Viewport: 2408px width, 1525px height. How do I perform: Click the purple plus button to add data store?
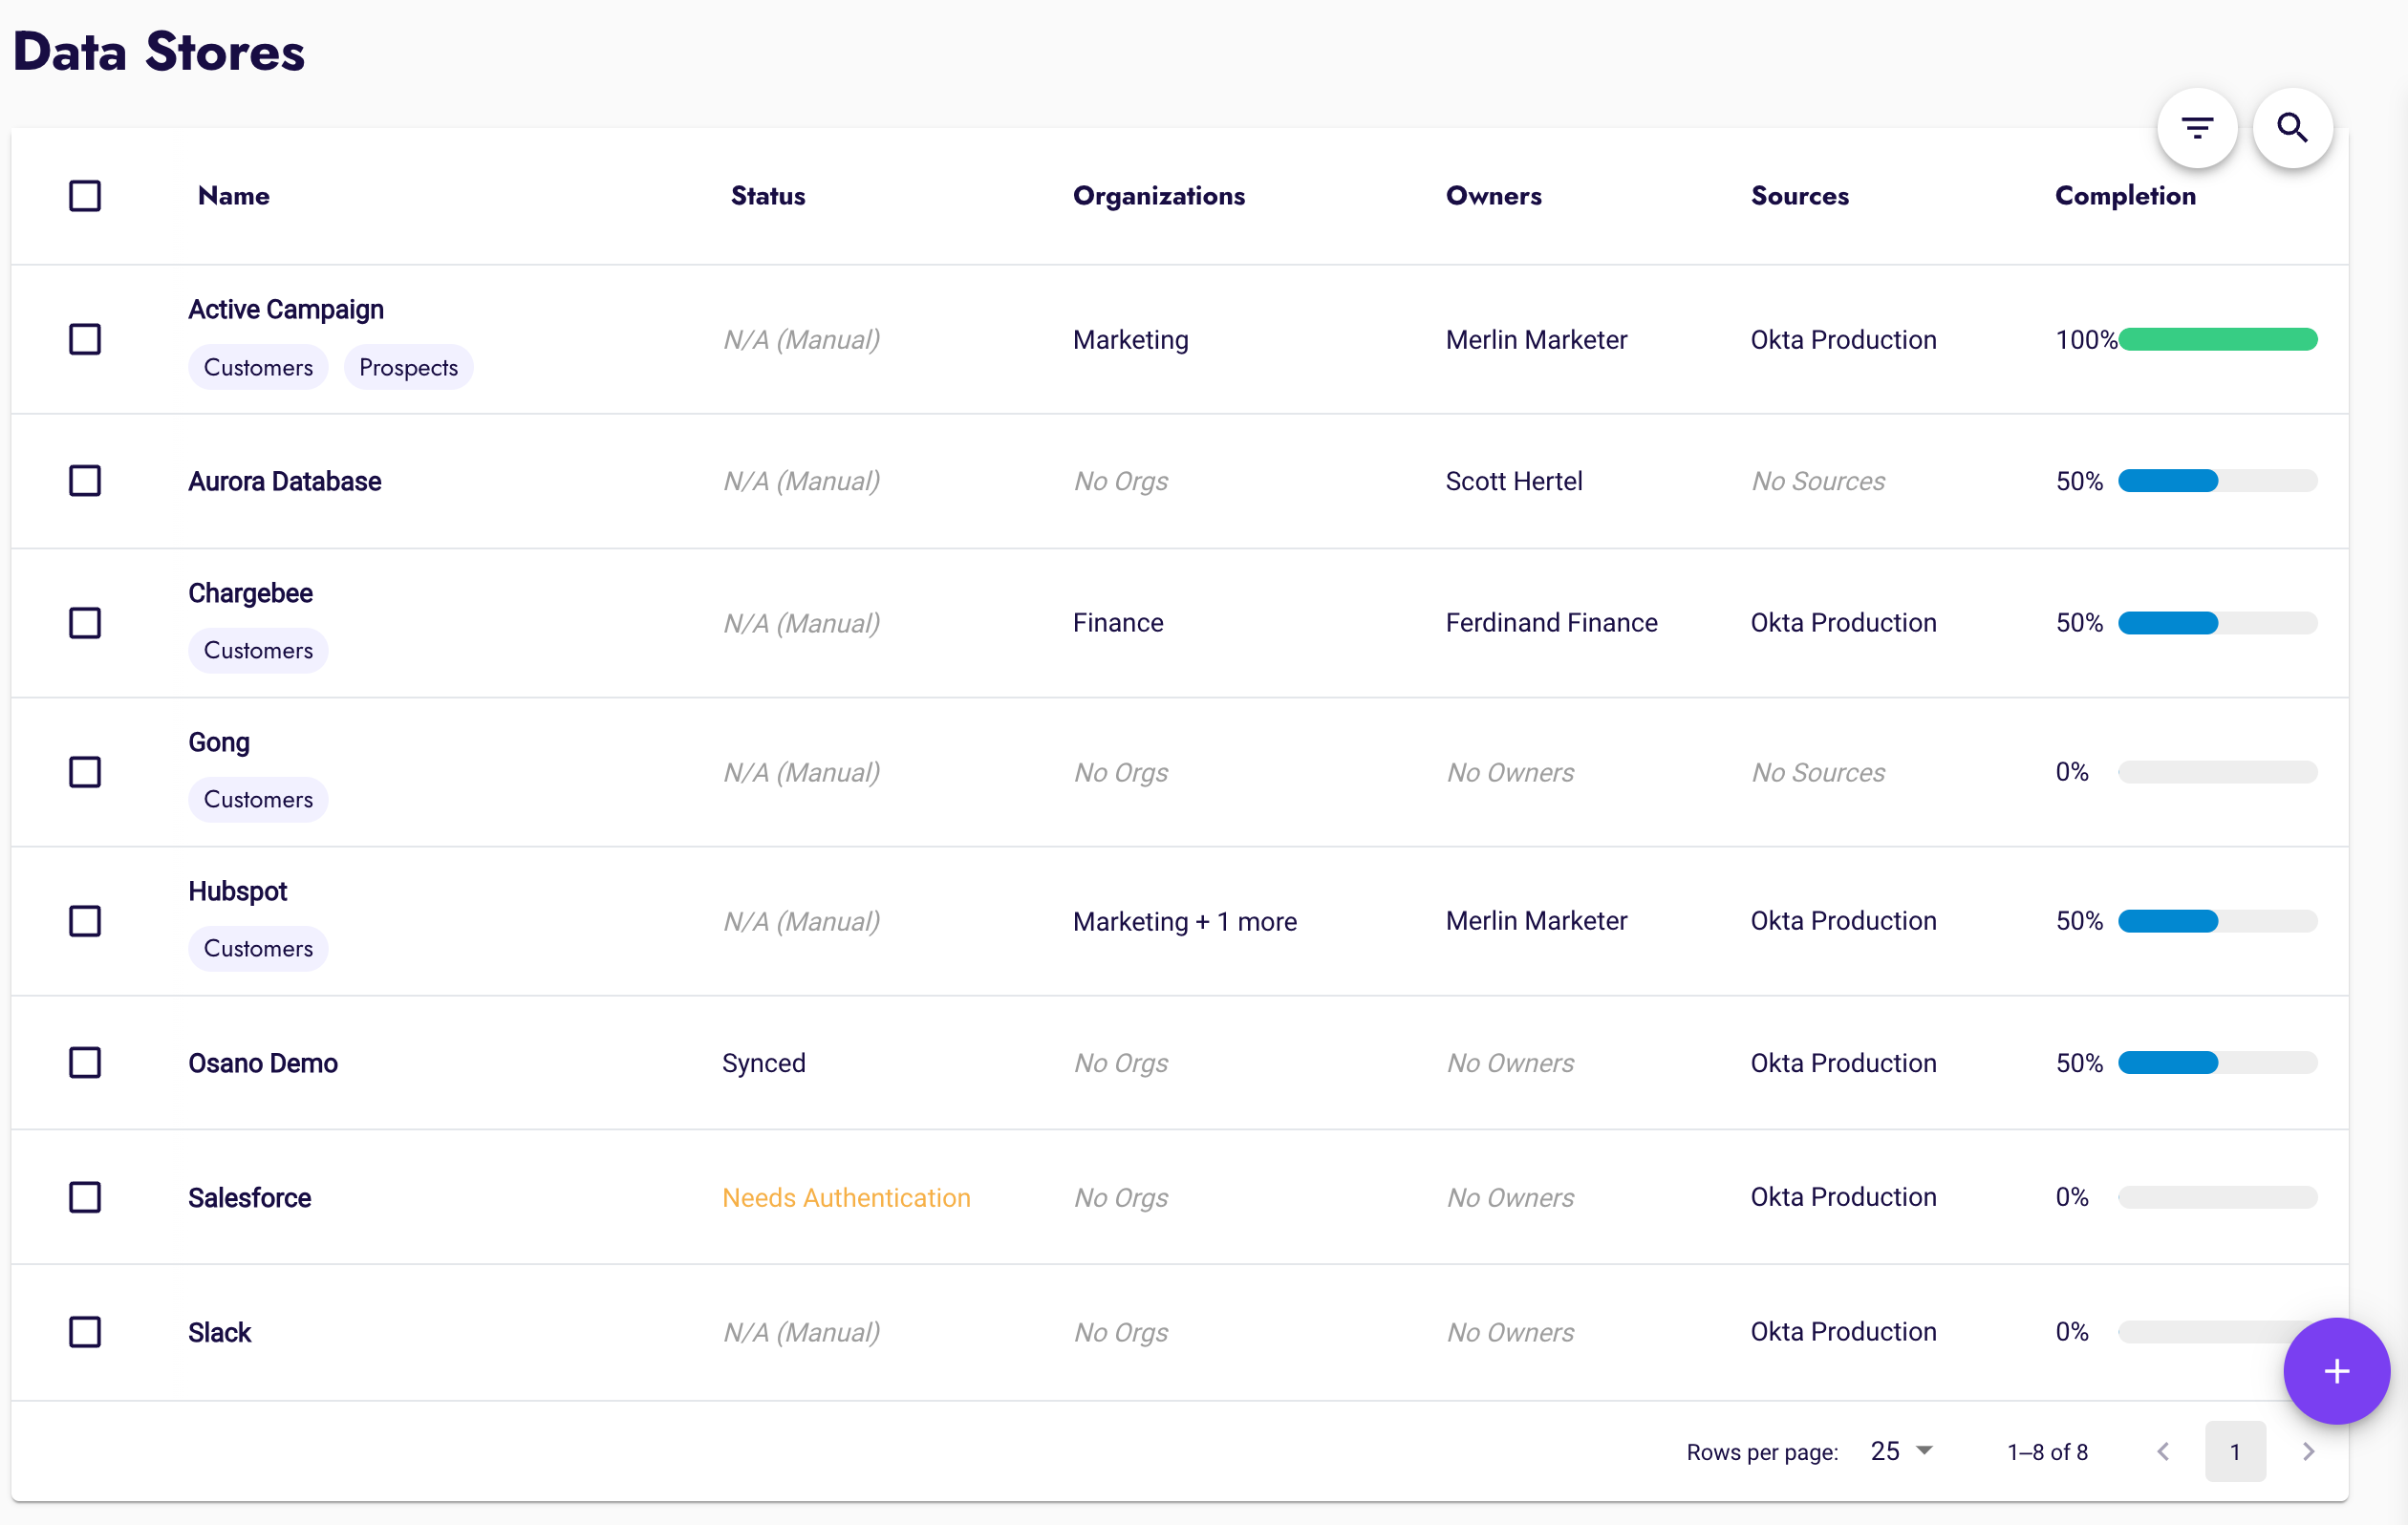pos(2336,1371)
